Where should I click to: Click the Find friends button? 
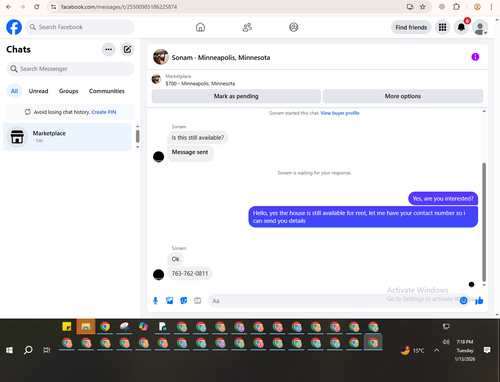411,27
